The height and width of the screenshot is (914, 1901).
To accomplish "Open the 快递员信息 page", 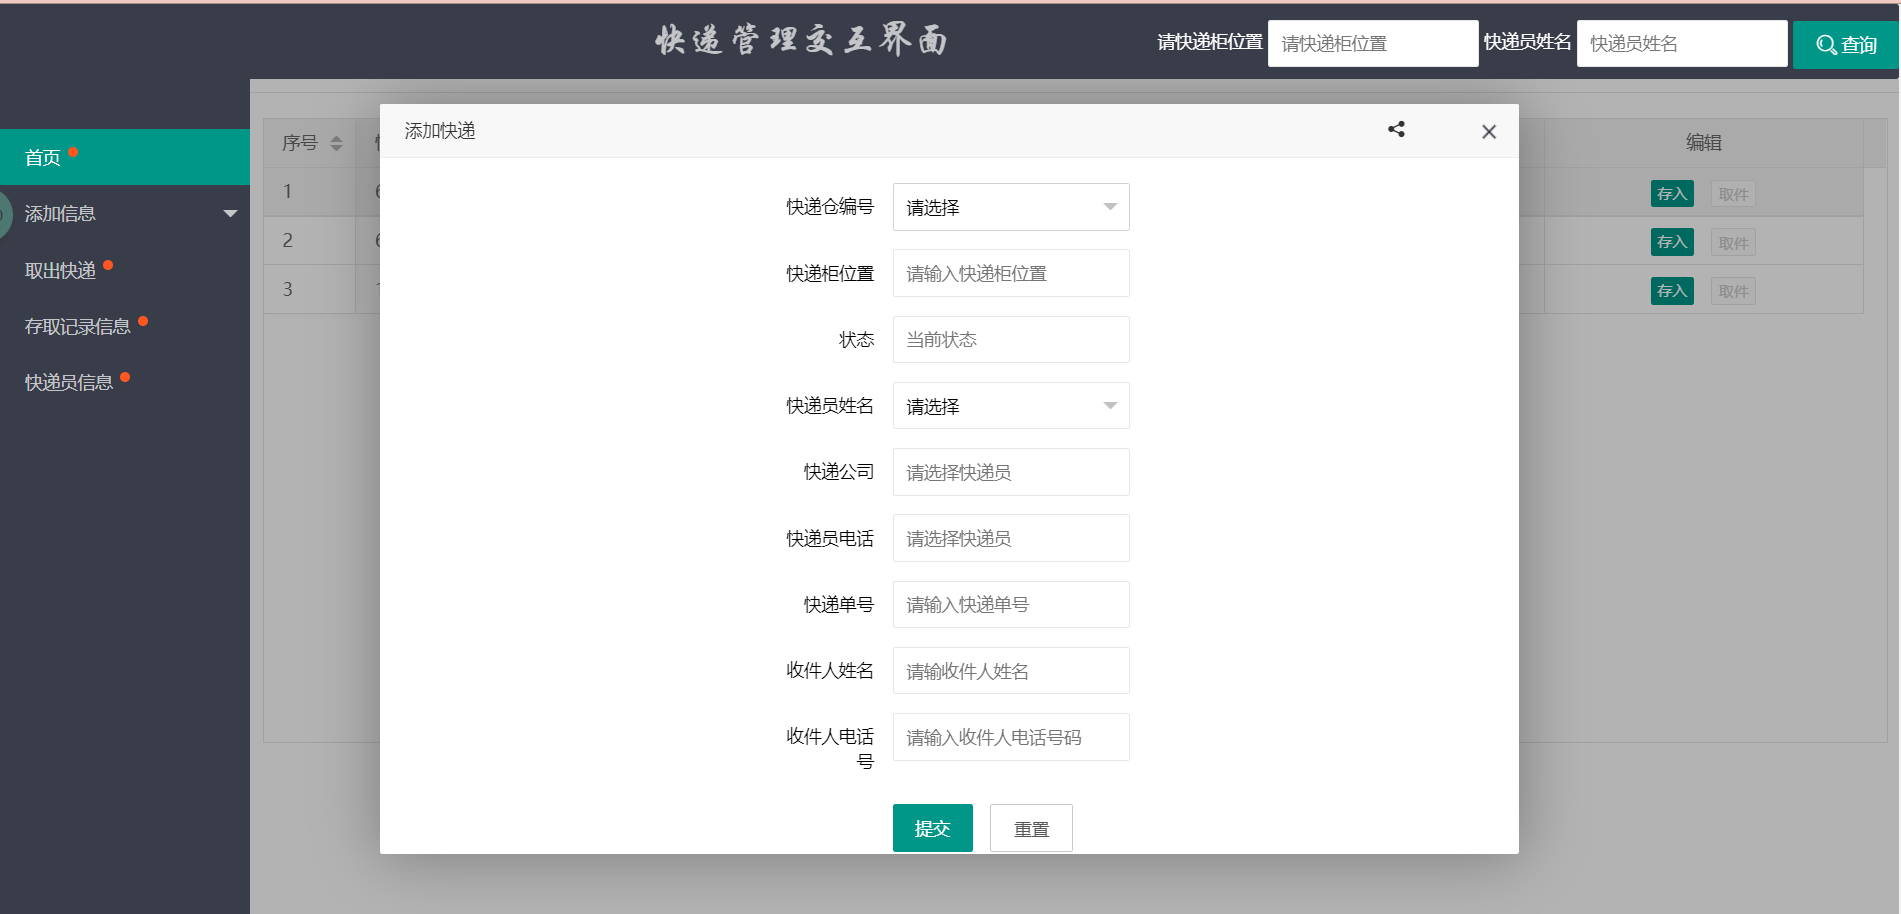I will [x=68, y=381].
